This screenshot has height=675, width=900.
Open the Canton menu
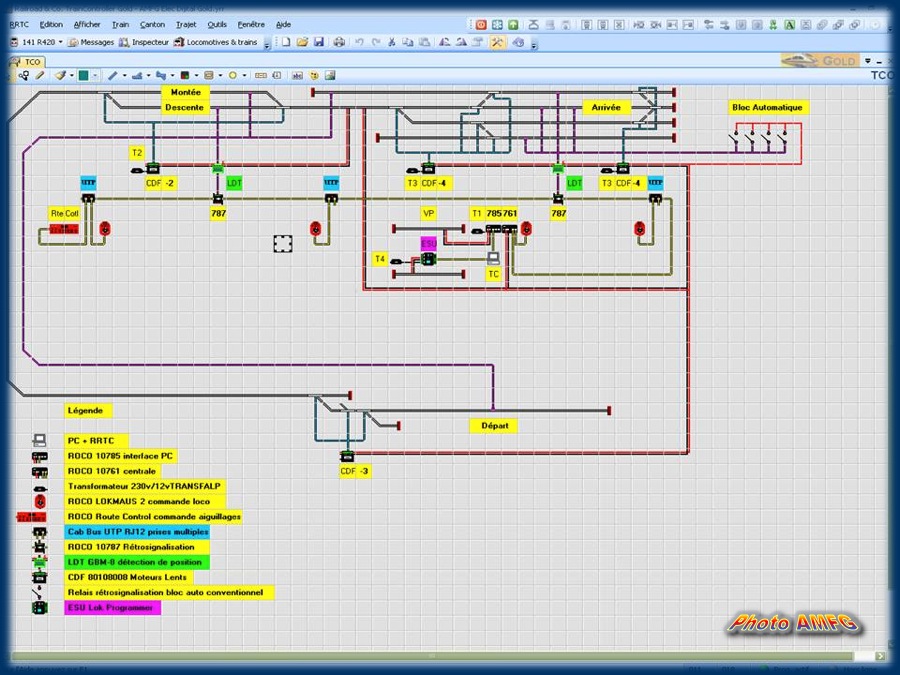point(152,25)
